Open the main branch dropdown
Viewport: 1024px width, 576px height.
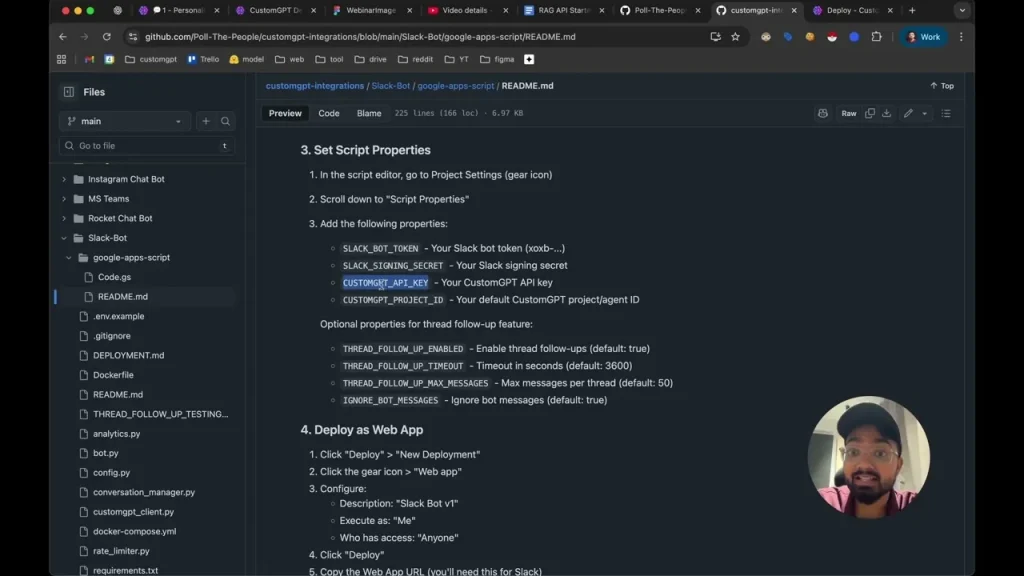pos(124,121)
